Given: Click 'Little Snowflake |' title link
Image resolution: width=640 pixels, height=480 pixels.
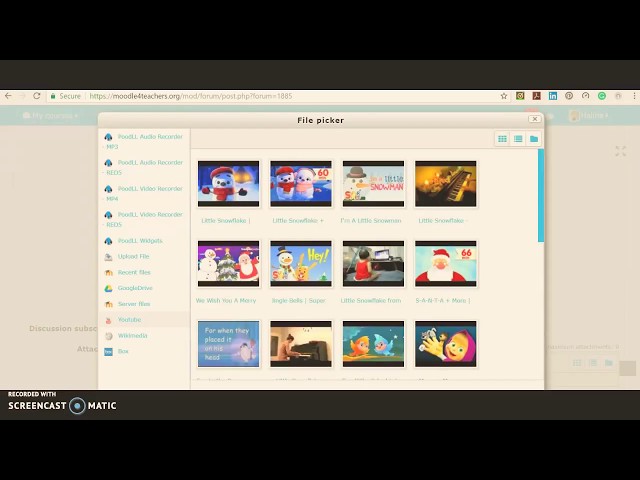Looking at the screenshot, I should 226,220.
